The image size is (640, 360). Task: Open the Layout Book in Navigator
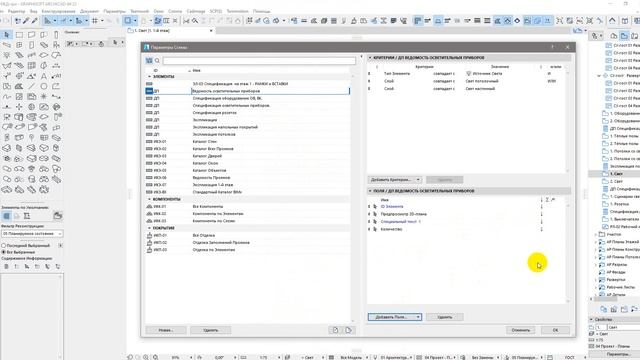click(635, 36)
